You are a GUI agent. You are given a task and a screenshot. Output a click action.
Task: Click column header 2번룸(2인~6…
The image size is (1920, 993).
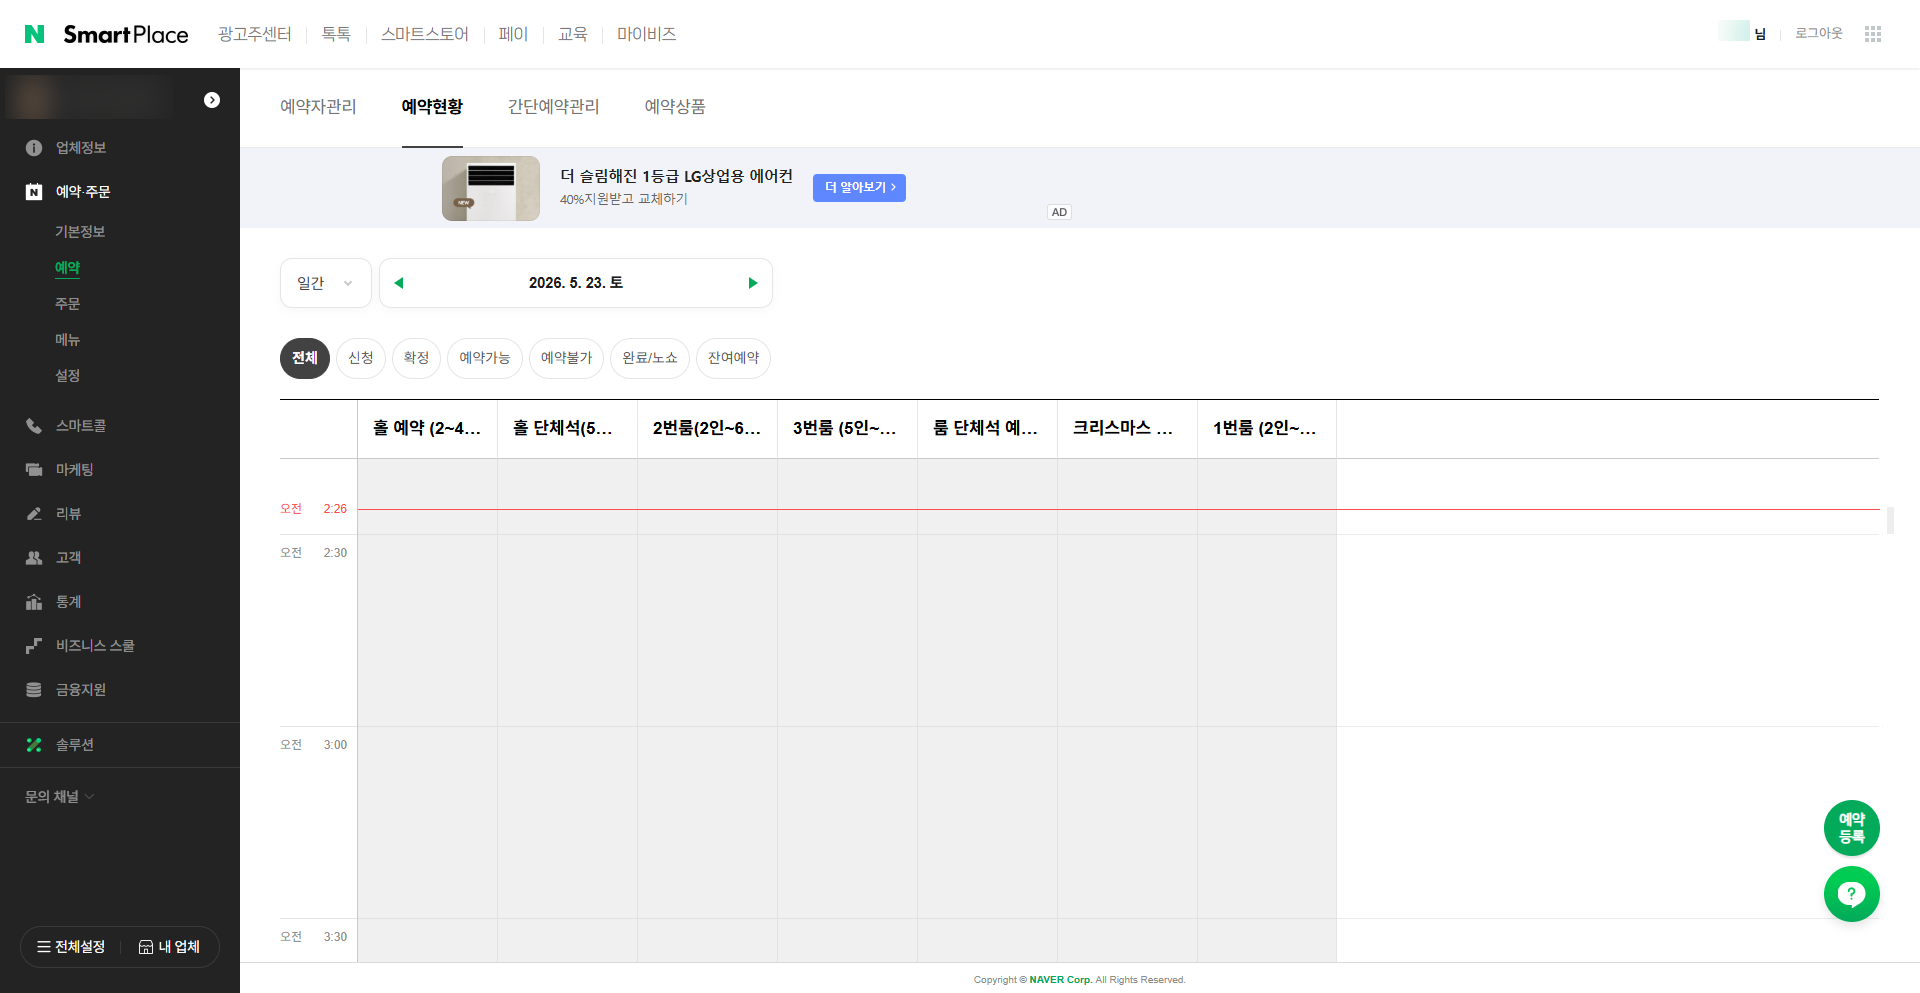coord(707,428)
